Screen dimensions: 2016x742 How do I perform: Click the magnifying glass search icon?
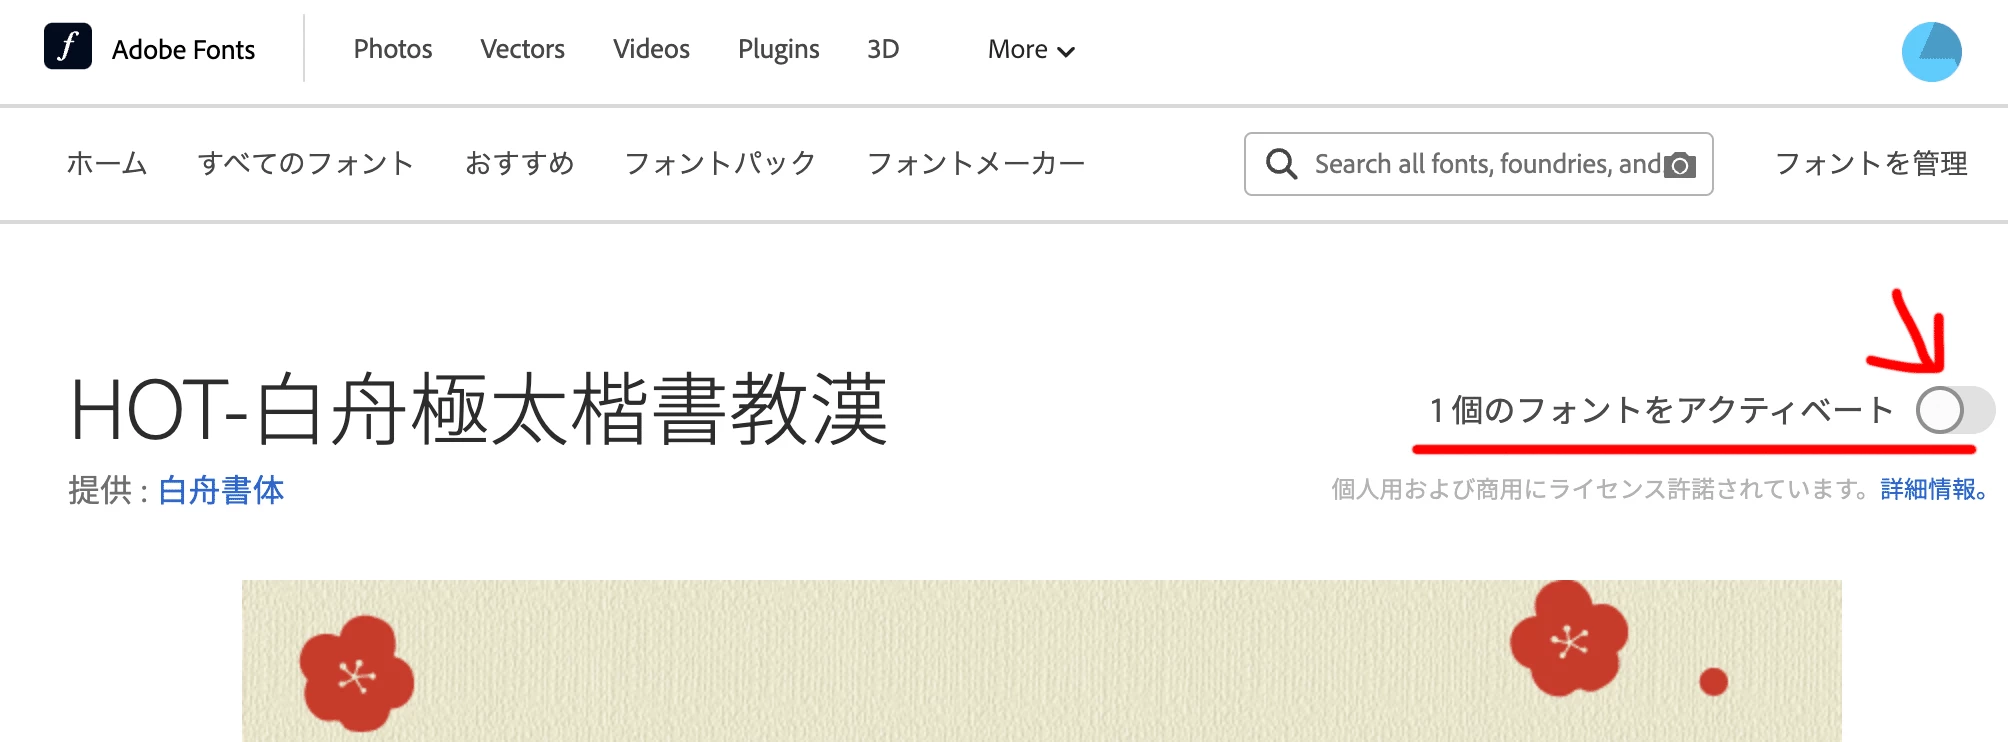[1281, 164]
